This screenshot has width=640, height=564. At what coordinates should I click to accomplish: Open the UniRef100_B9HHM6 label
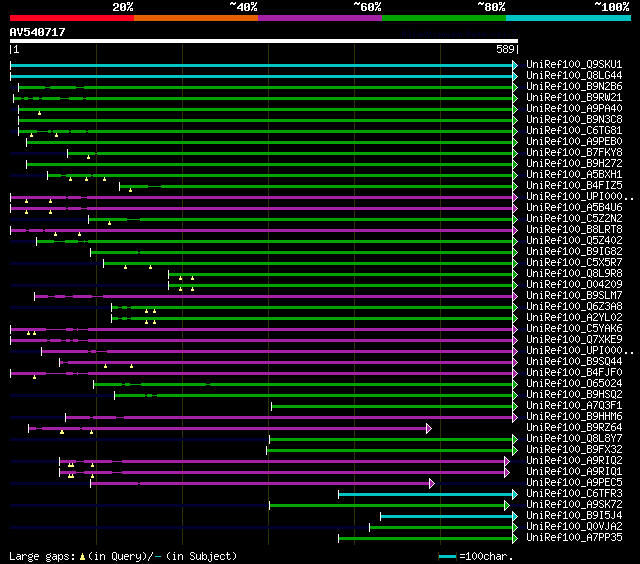point(574,417)
